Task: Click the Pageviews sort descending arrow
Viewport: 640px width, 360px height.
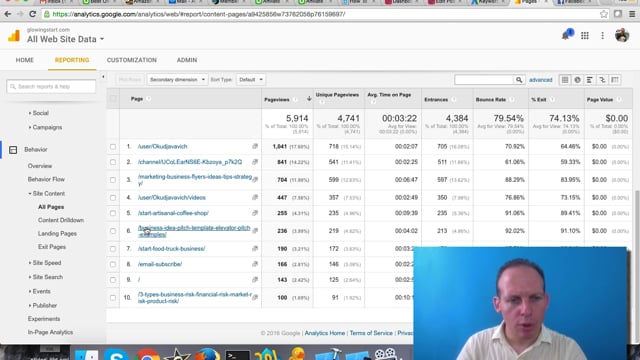Action: pyautogui.click(x=309, y=99)
